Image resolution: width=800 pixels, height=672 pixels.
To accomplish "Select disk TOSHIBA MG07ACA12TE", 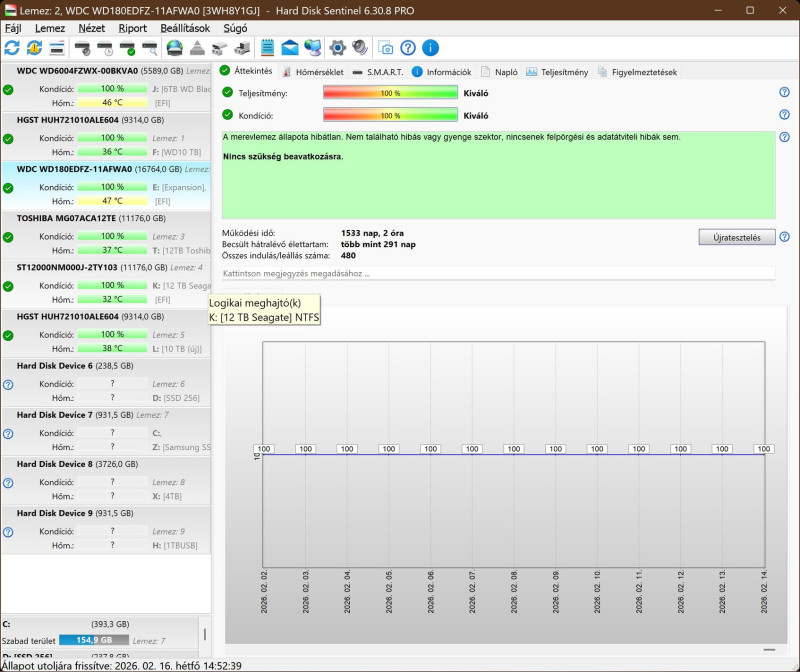I will click(106, 234).
